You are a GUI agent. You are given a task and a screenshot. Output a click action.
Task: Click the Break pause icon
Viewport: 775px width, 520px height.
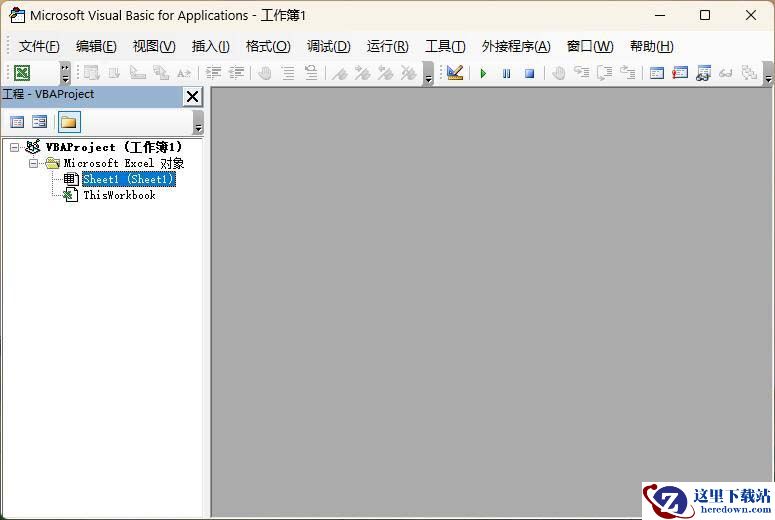coord(507,73)
